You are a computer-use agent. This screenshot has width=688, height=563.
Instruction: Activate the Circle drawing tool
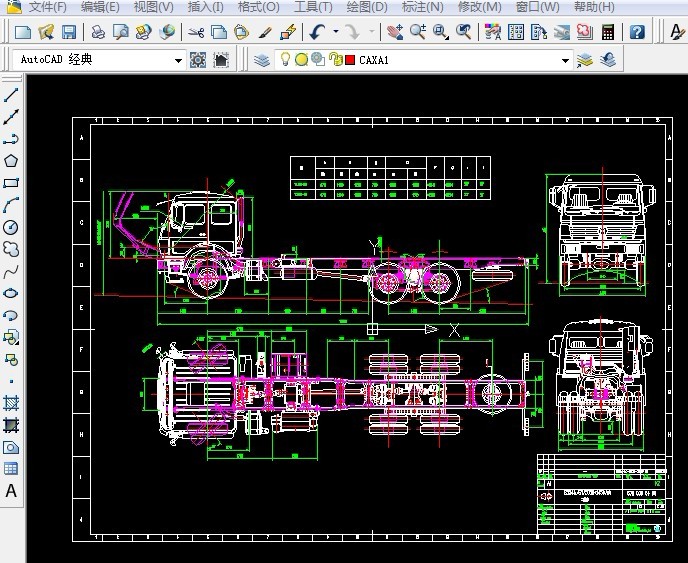pos(12,227)
